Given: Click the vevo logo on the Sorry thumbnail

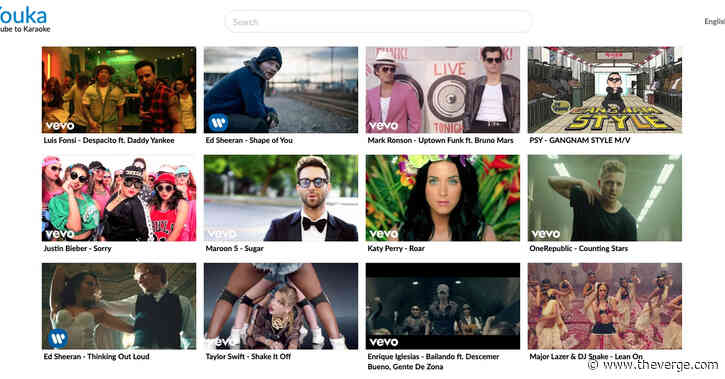Looking at the screenshot, I should click(x=60, y=234).
